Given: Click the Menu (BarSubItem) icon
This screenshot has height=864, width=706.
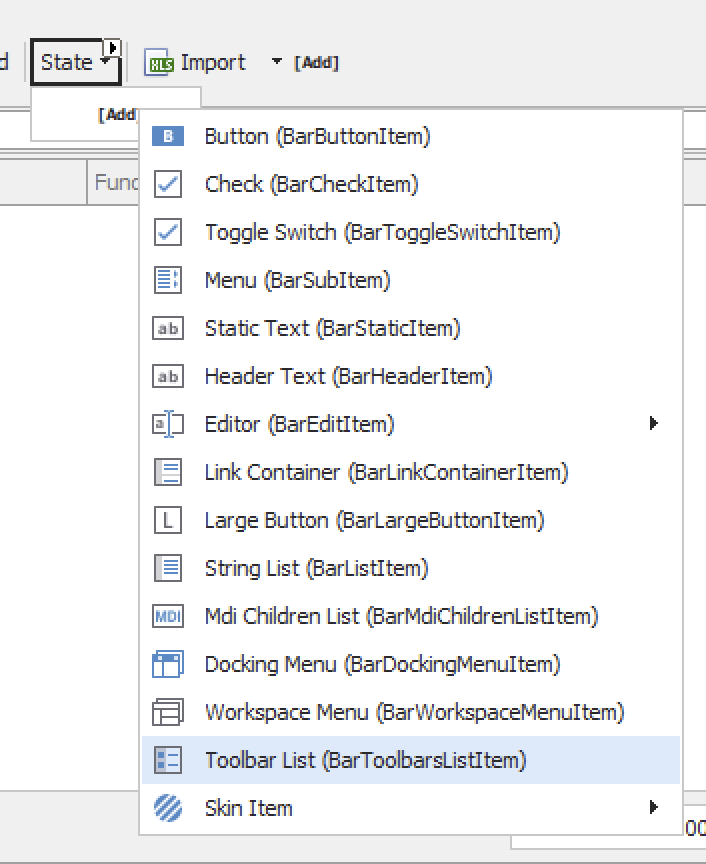Looking at the screenshot, I should [x=168, y=280].
